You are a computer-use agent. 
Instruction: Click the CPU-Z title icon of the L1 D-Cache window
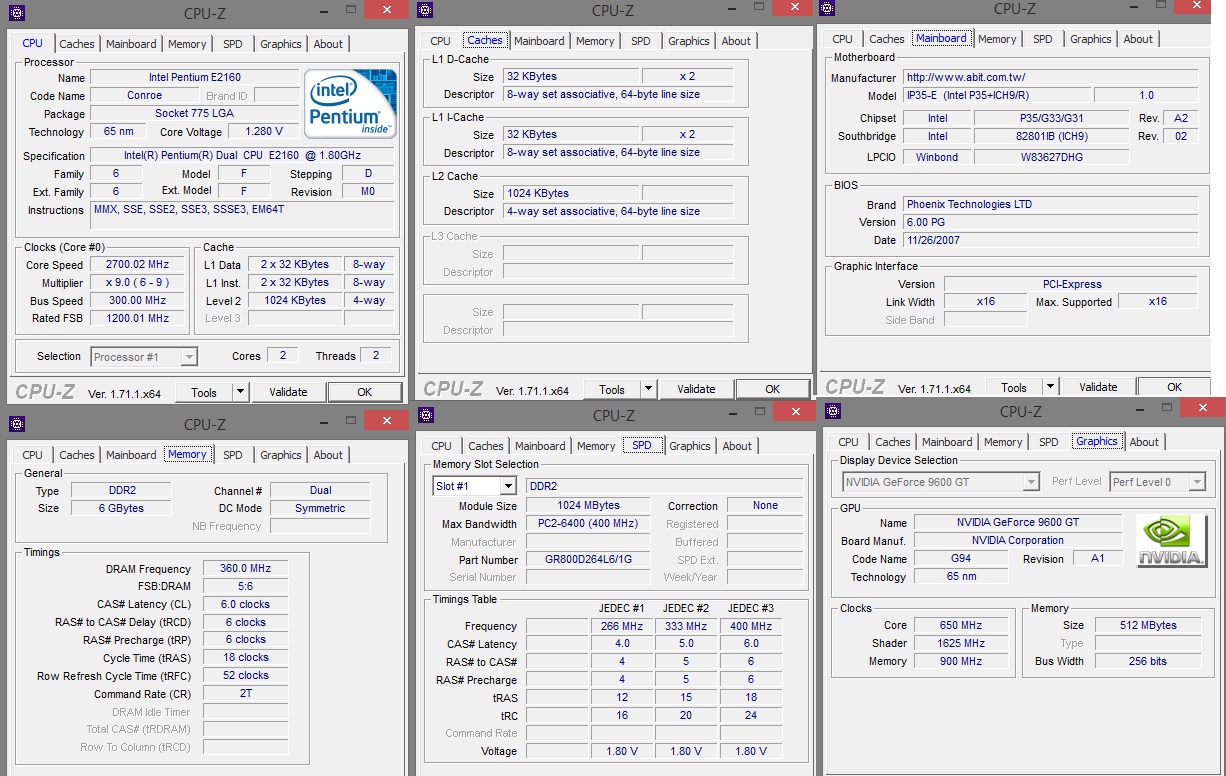pyautogui.click(x=425, y=10)
